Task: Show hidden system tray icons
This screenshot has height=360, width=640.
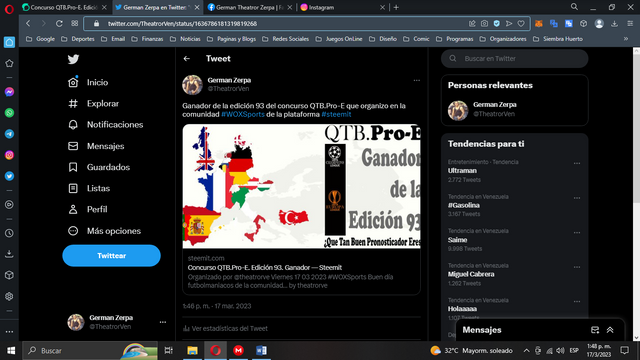Action: coord(527,351)
